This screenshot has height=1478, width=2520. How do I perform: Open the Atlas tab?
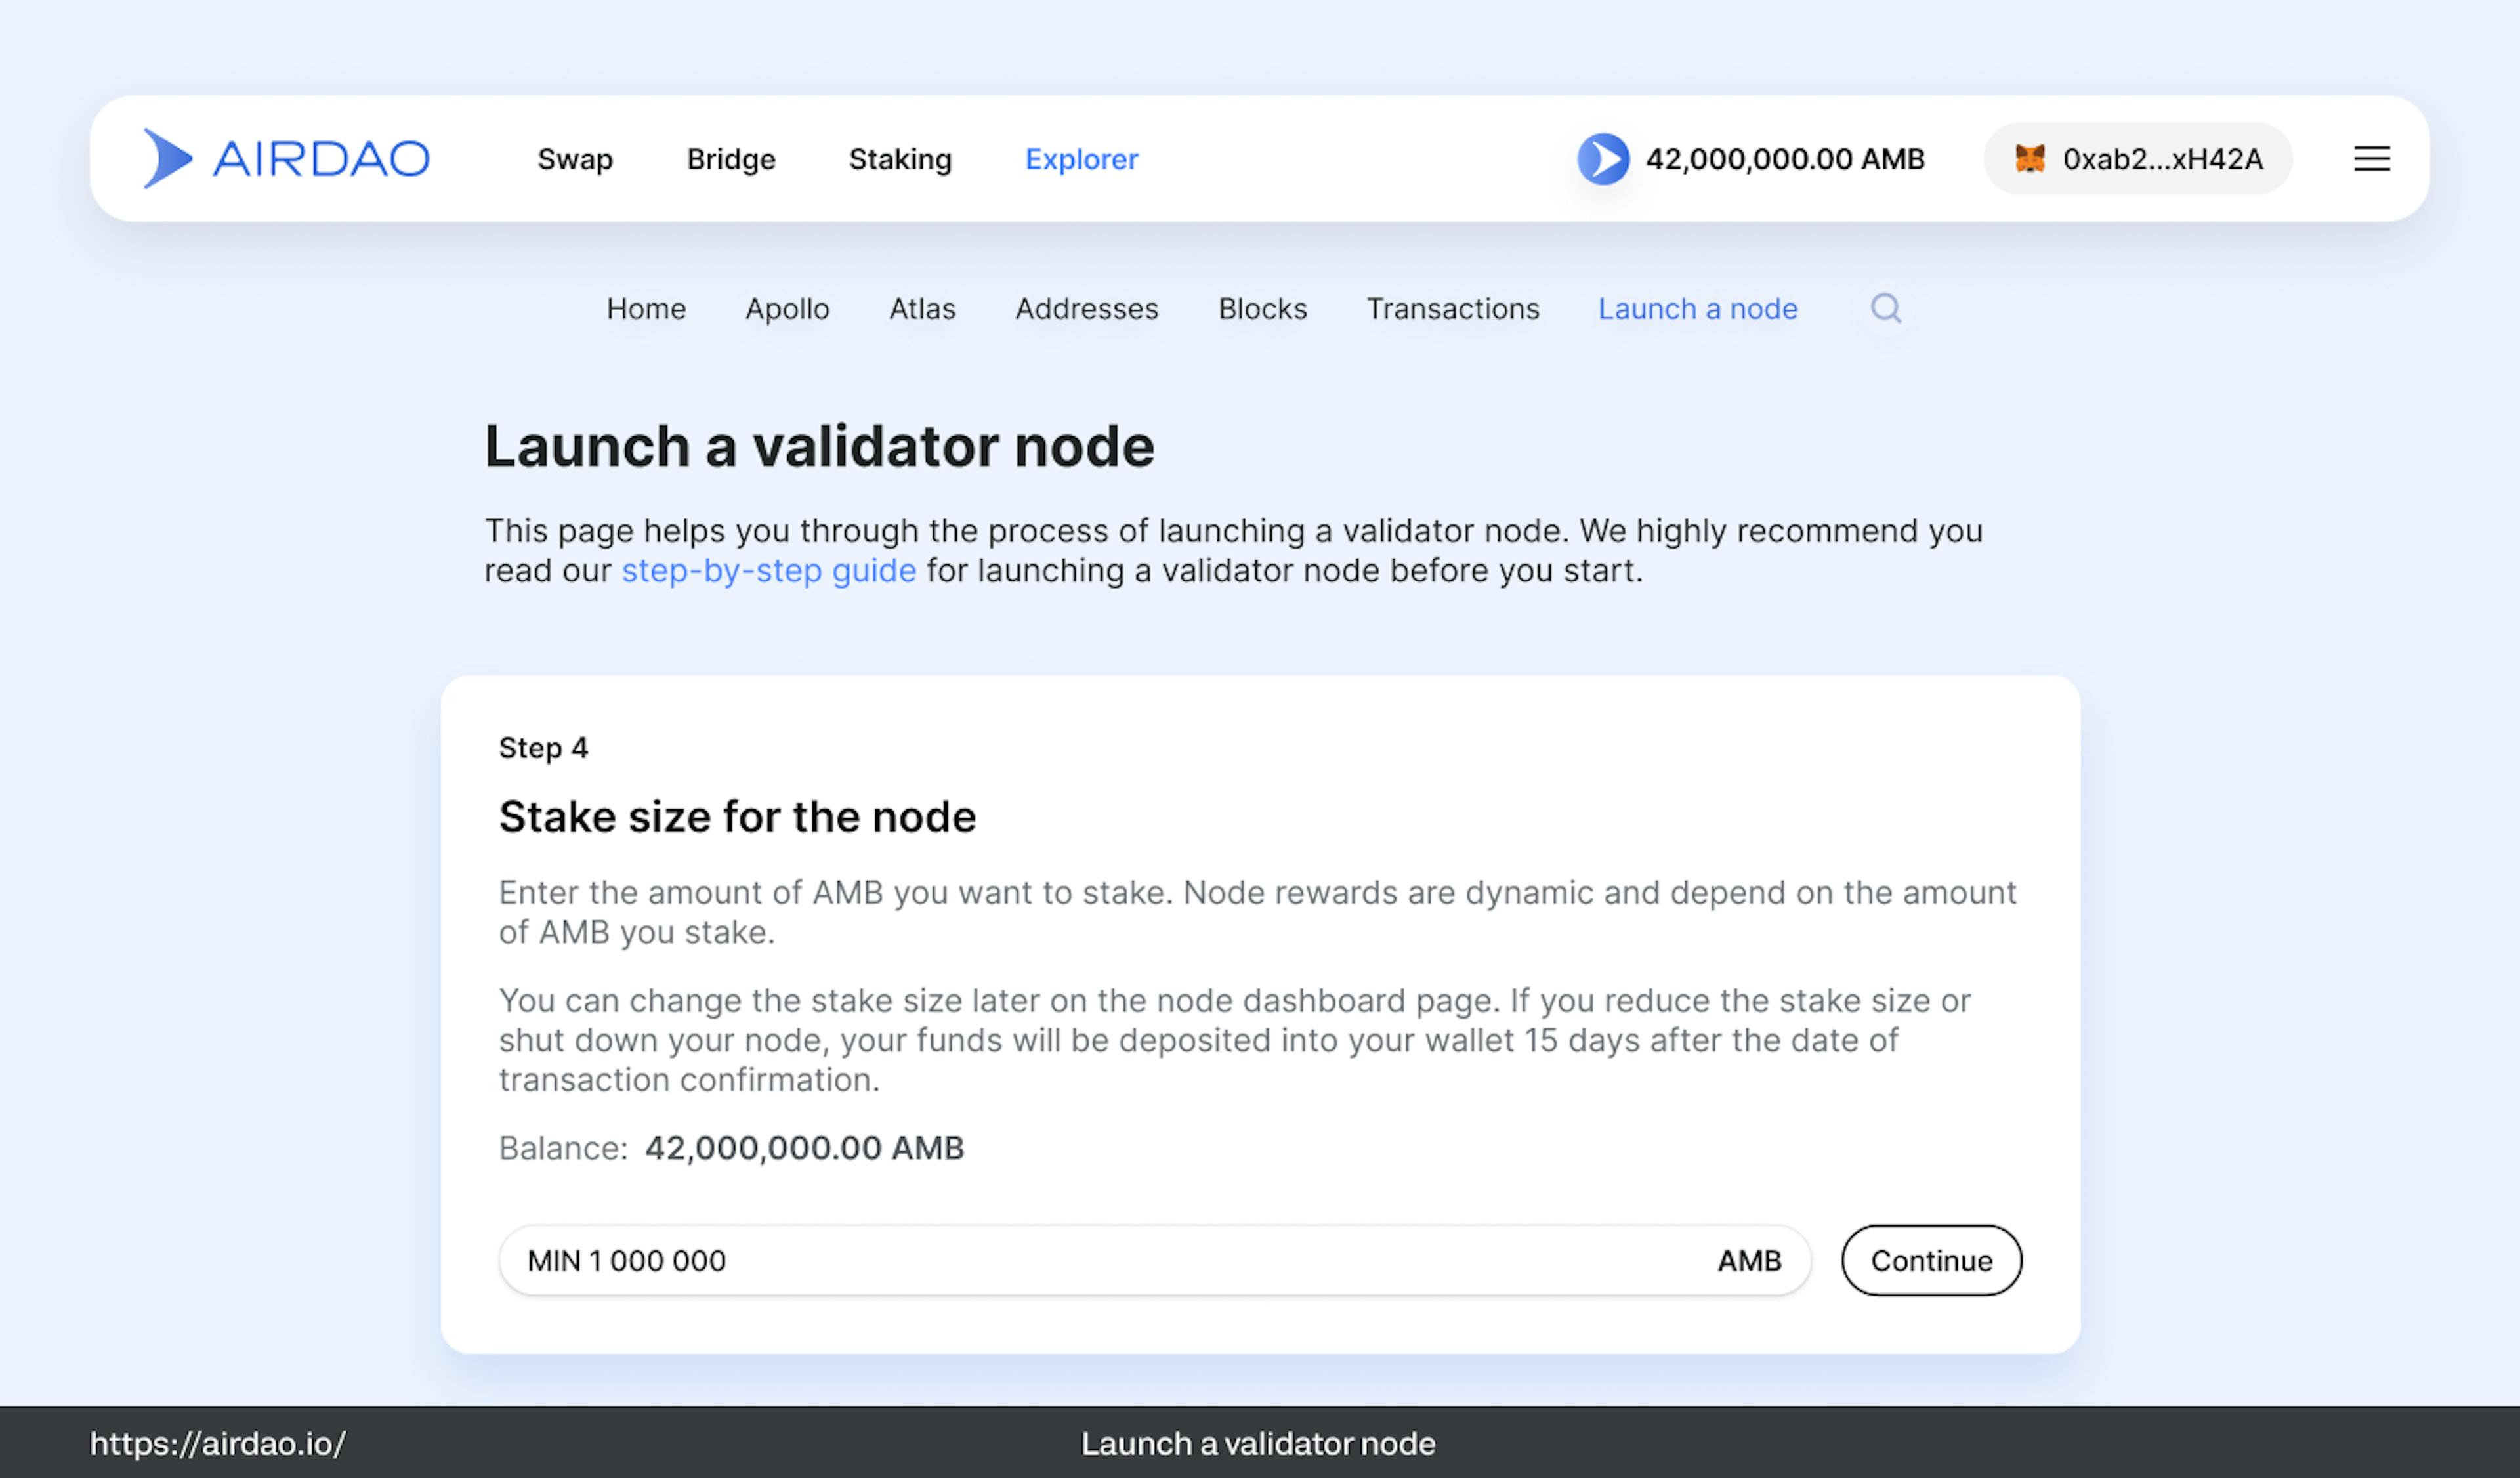[922, 309]
